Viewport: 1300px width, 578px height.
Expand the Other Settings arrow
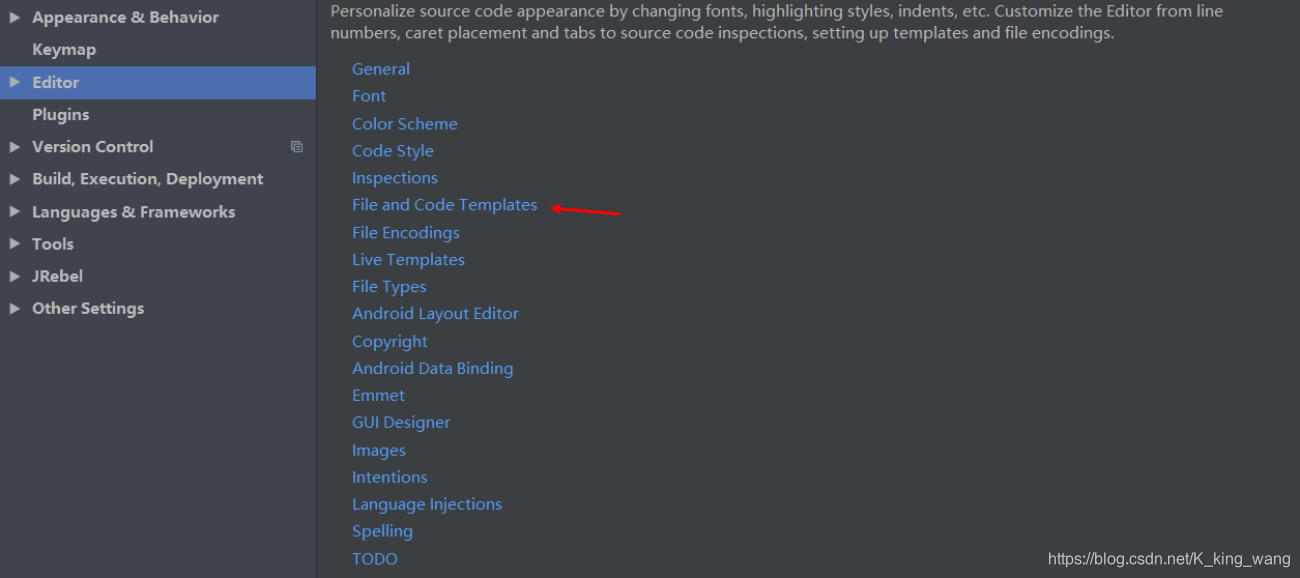point(14,308)
